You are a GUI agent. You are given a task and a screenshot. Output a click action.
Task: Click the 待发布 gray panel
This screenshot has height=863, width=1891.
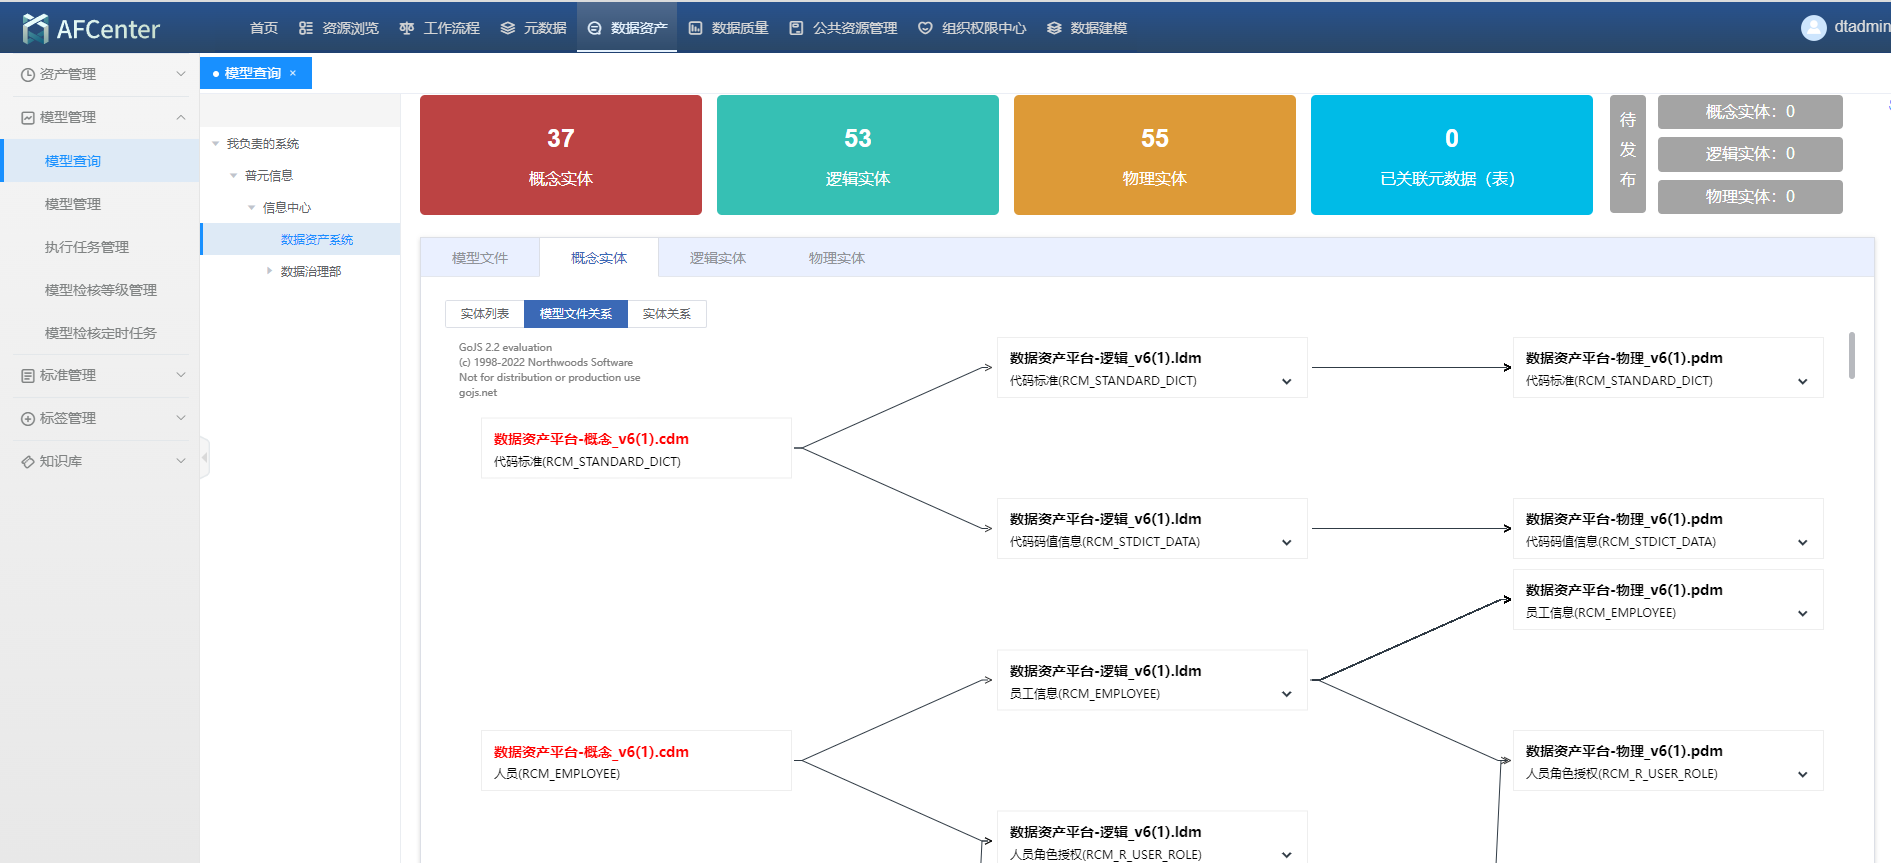(1628, 154)
